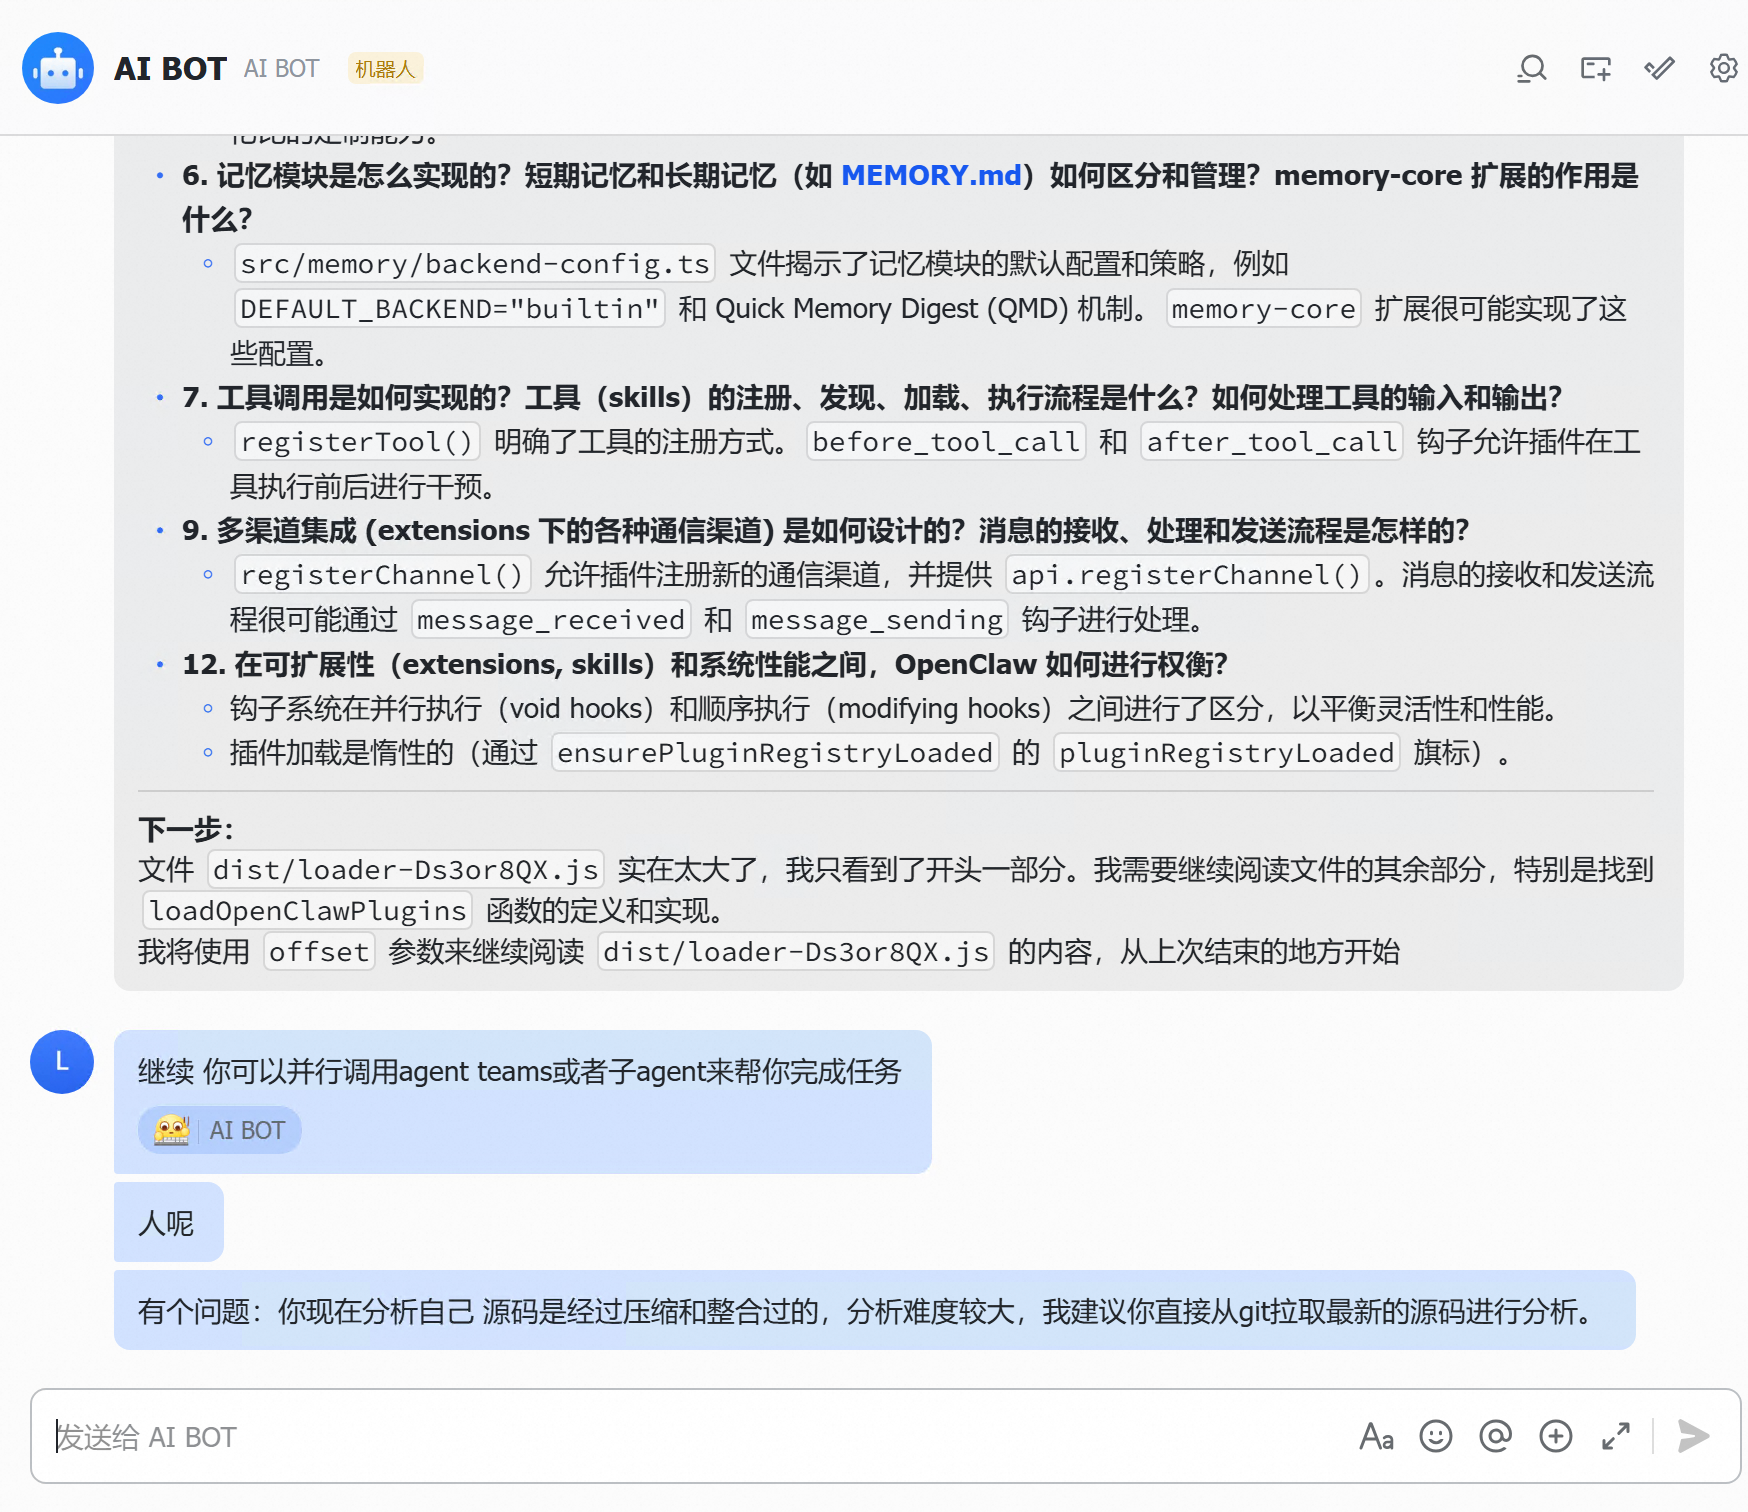The image size is (1748, 1512).
Task: Click the message starting 有个问题
Action: click(875, 1310)
